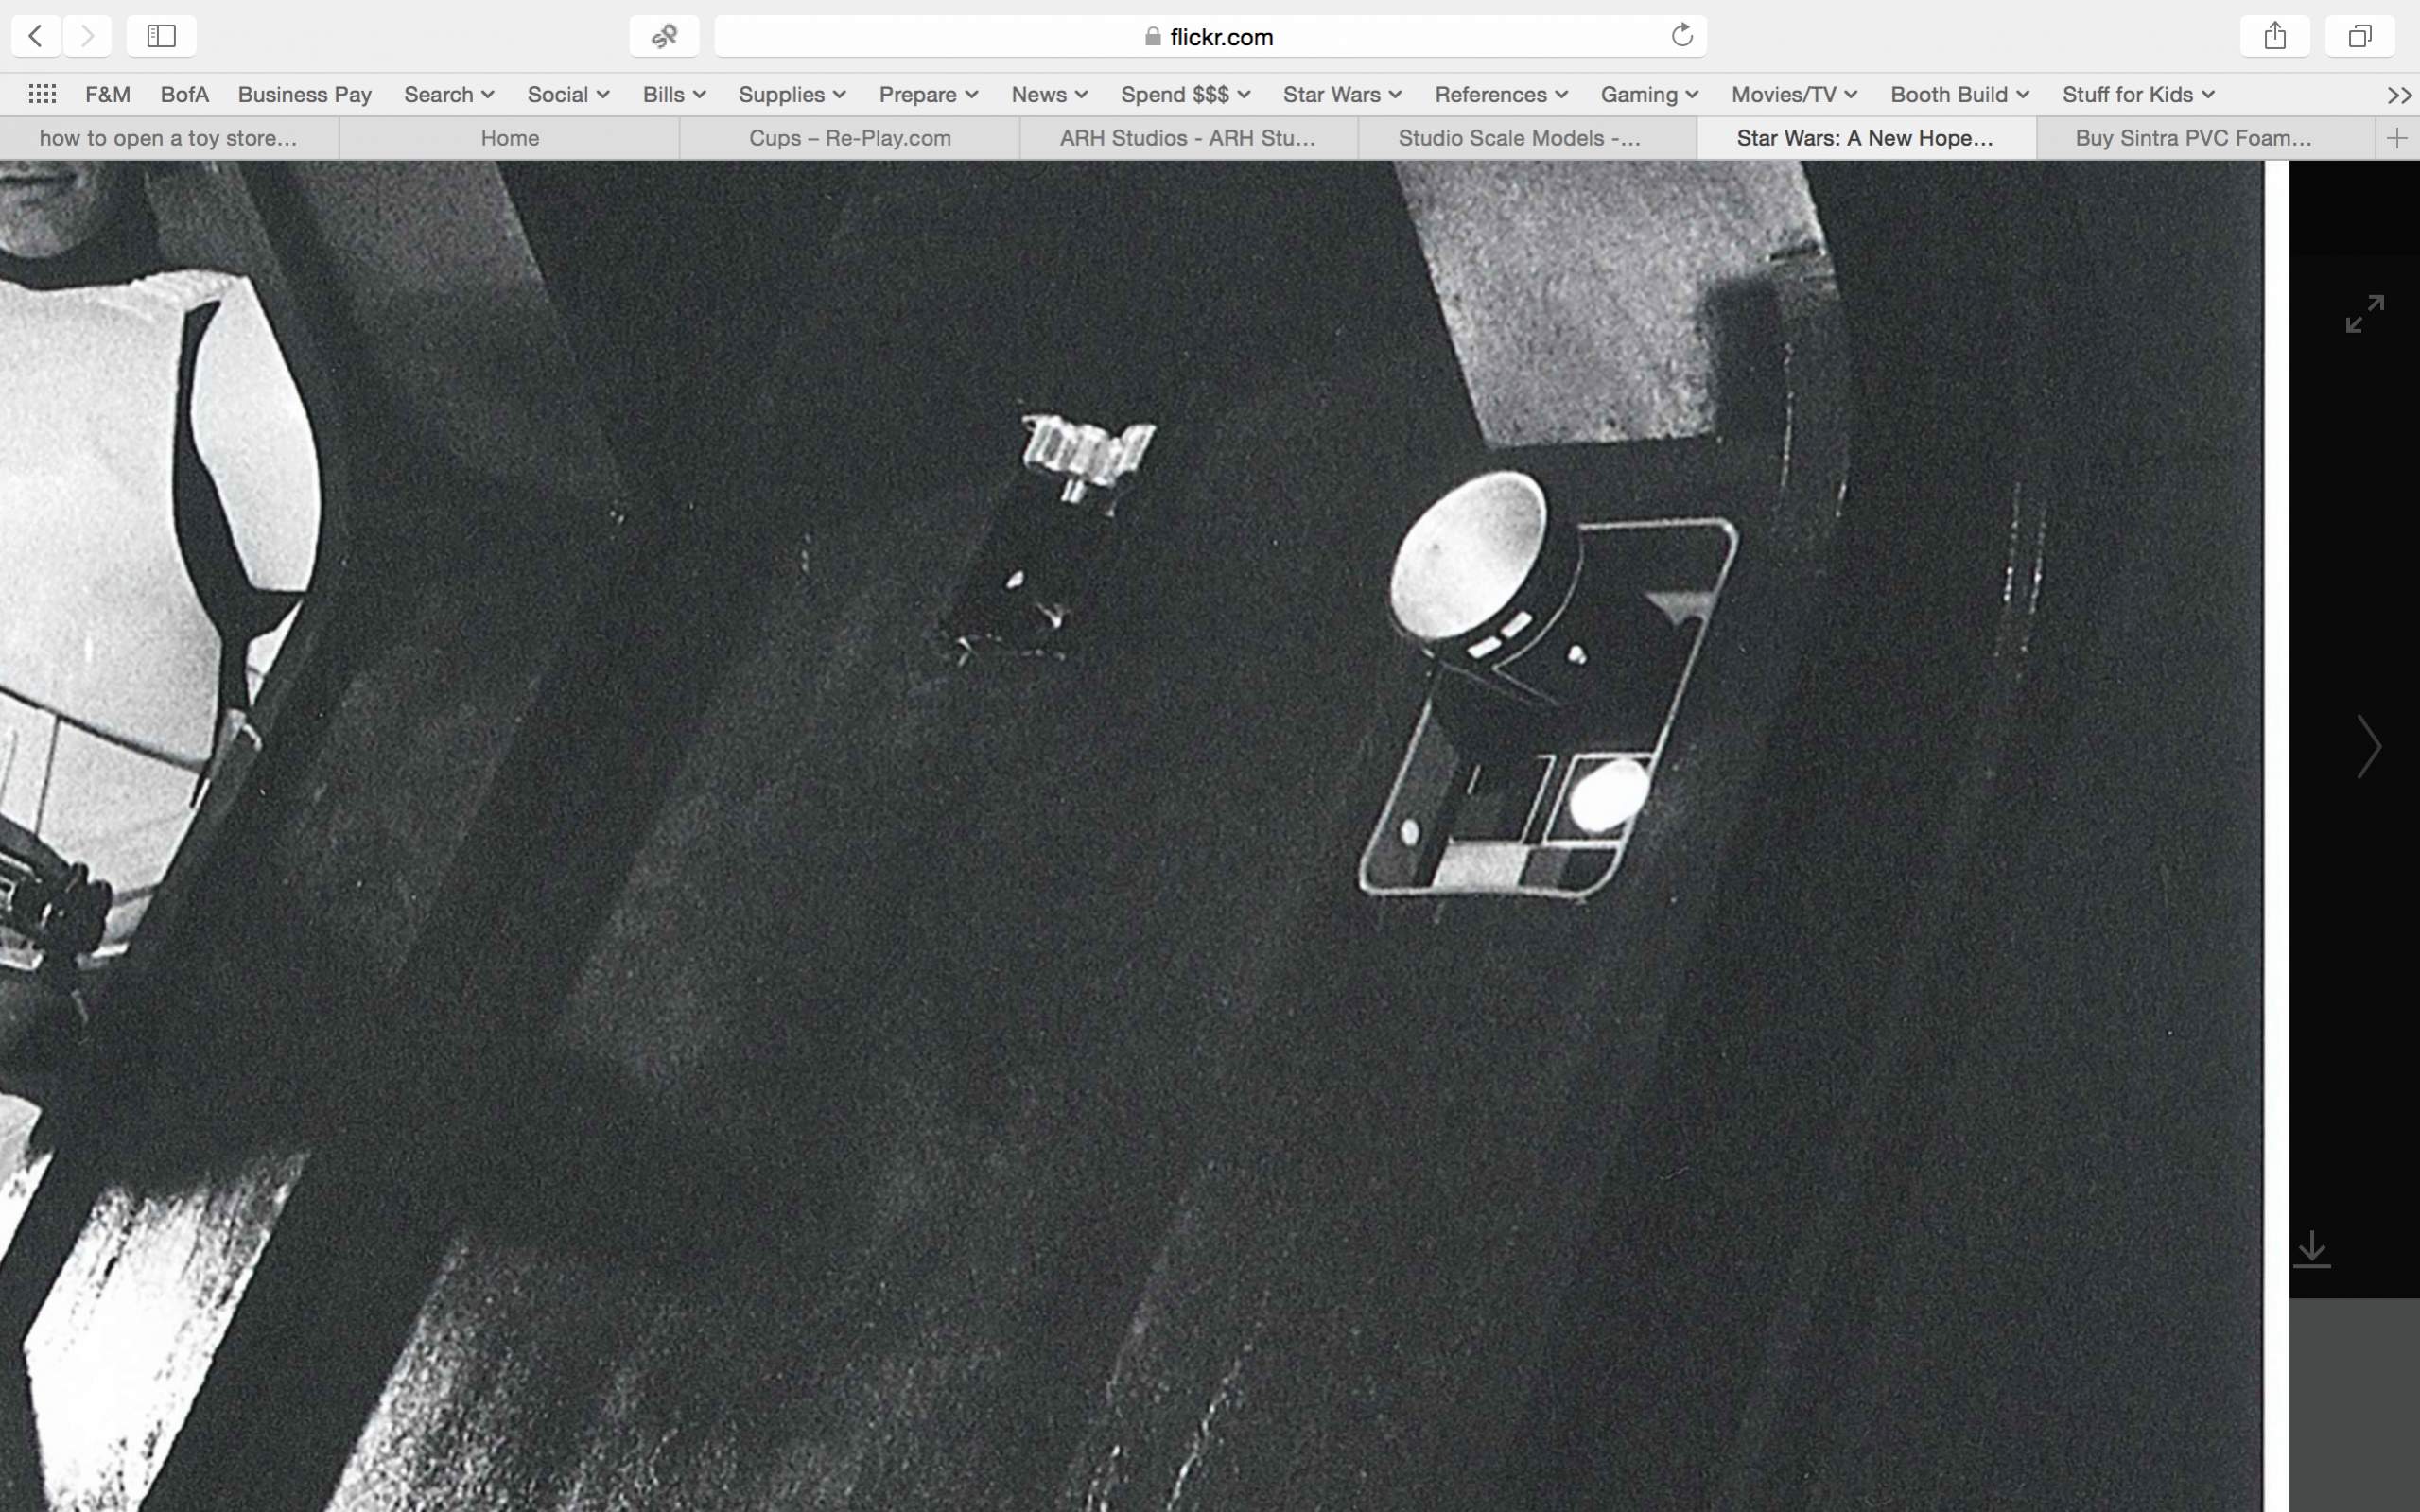Reload the flickr.com page
This screenshot has width=2420, height=1512.
tap(1682, 36)
